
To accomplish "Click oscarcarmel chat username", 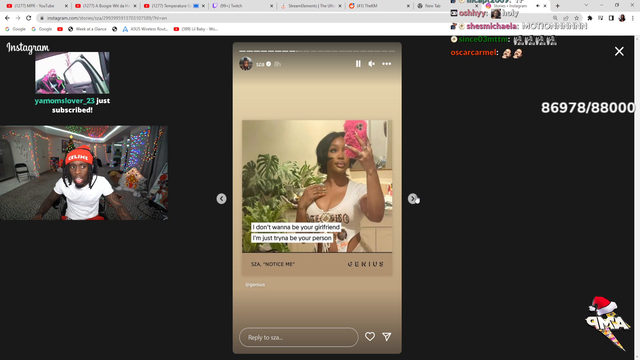I will [x=473, y=52].
